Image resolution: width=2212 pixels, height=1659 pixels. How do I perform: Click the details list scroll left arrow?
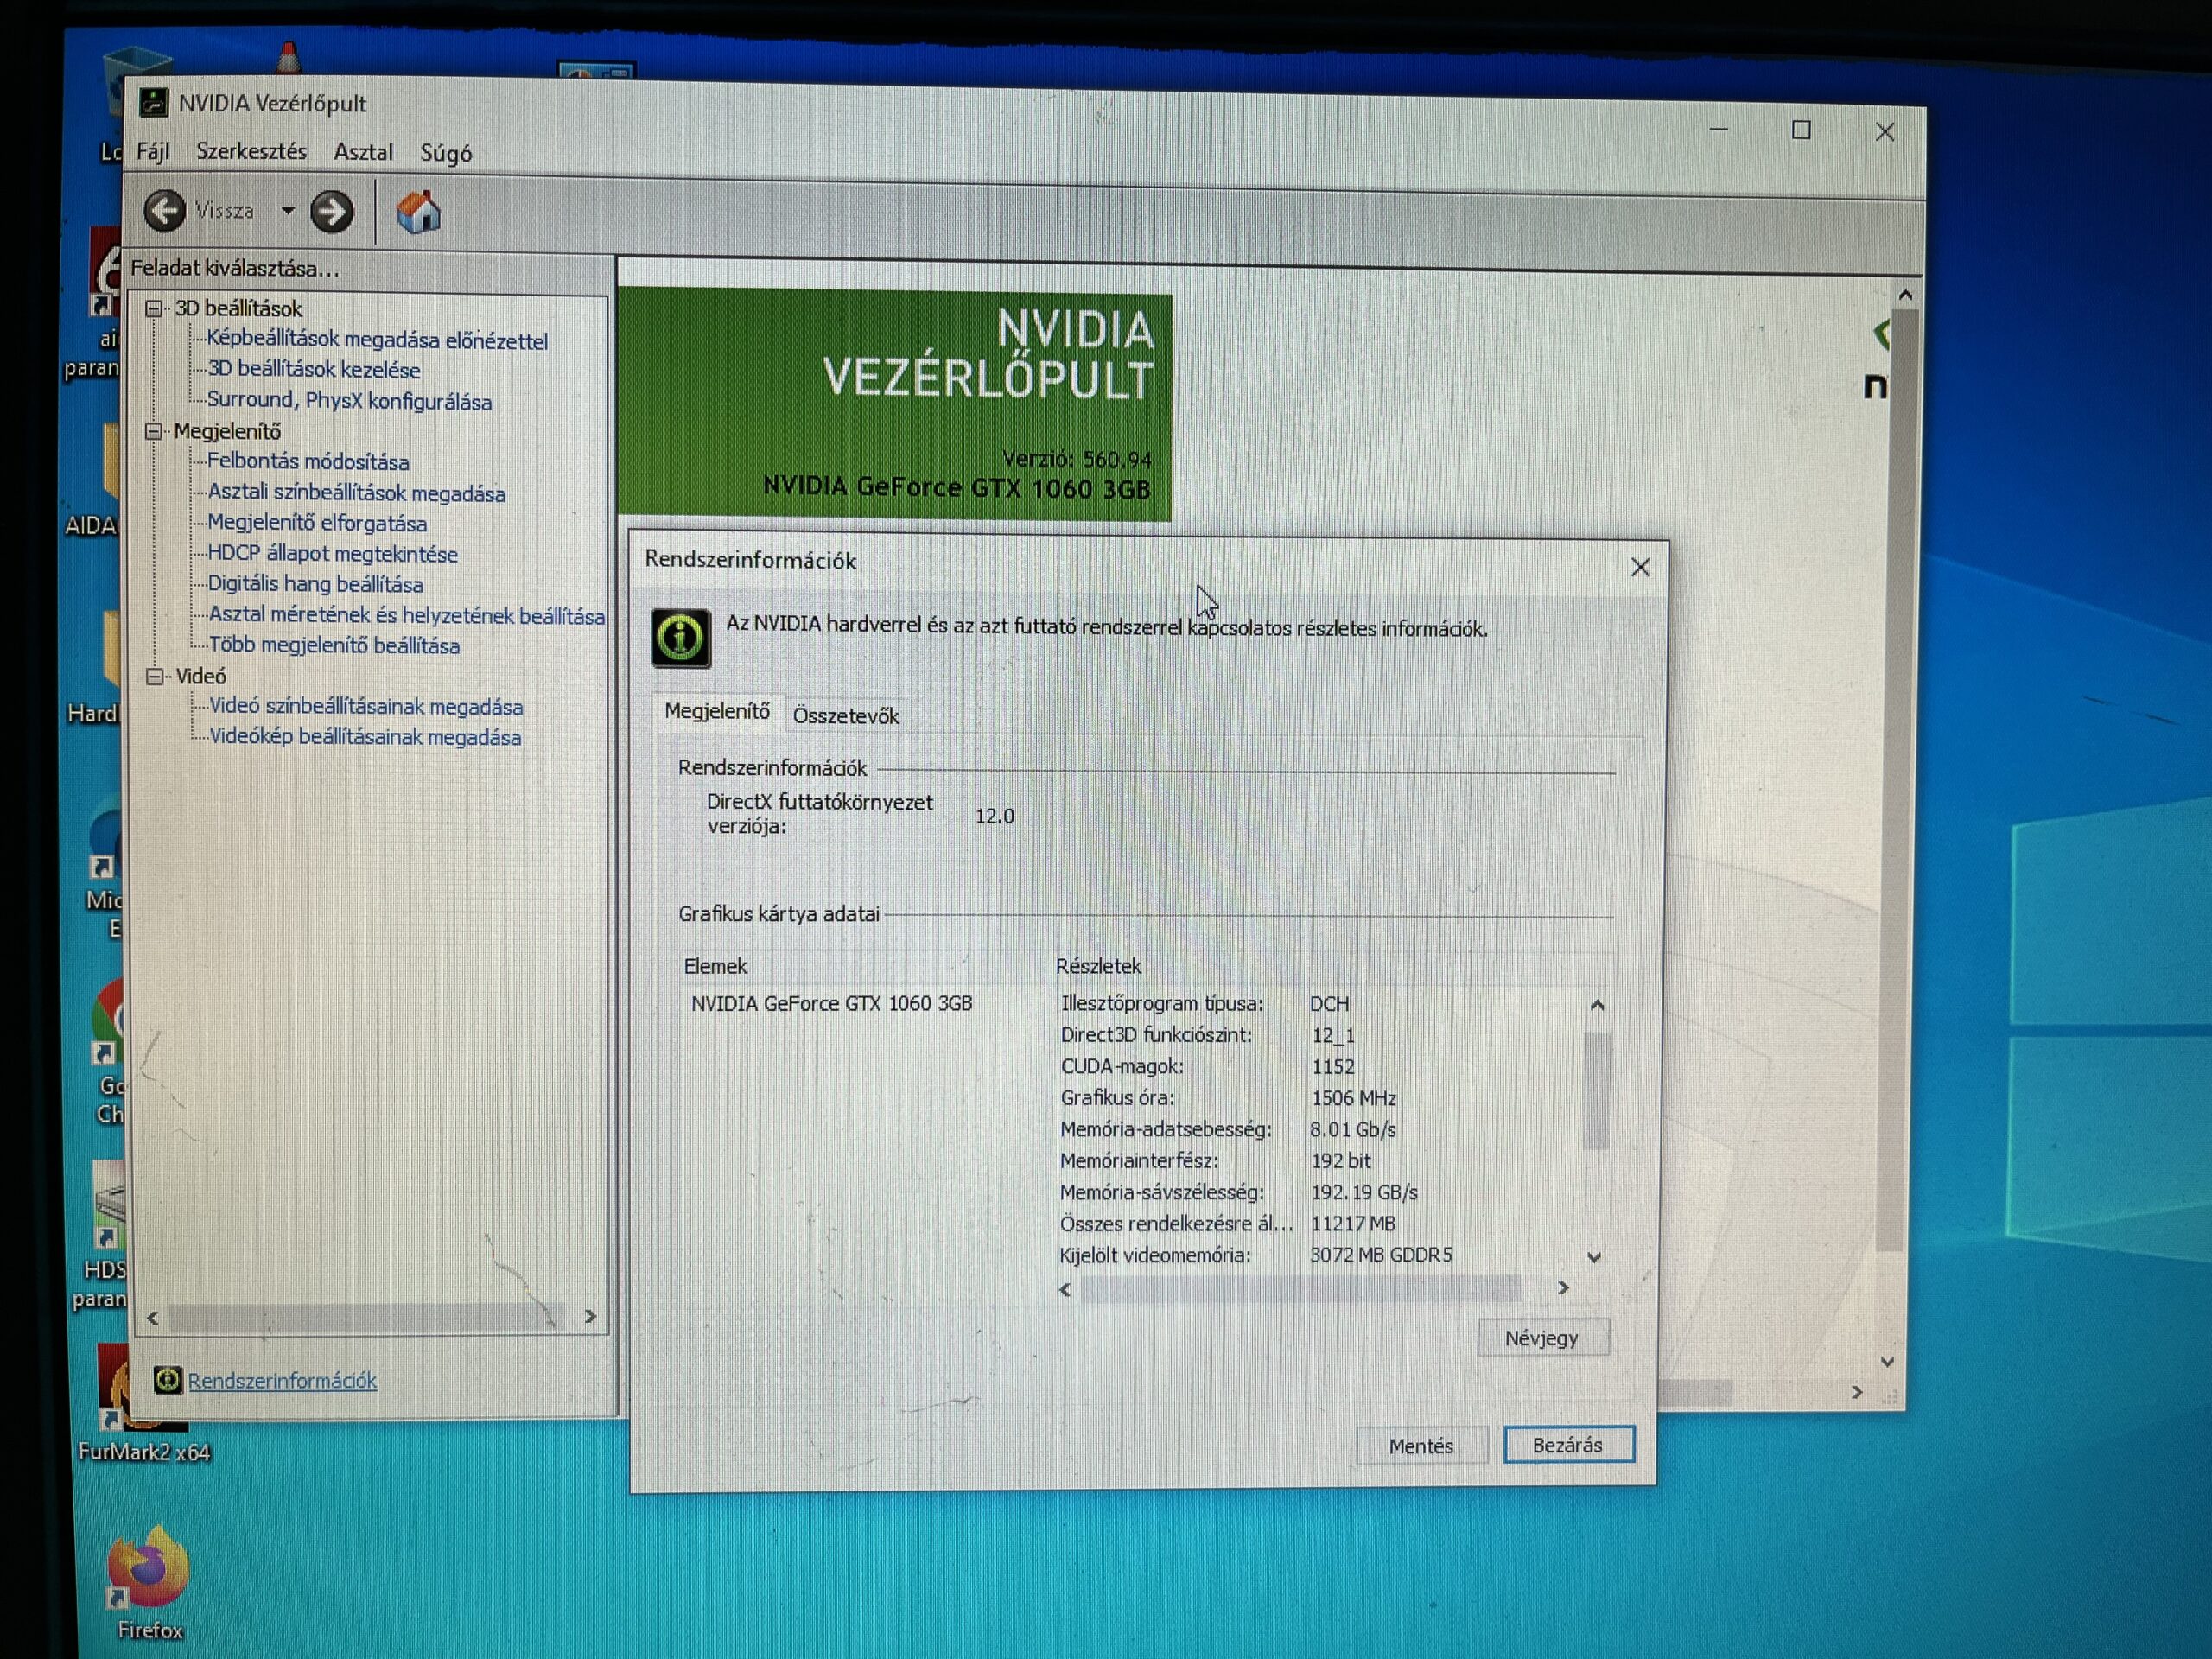(1066, 1290)
